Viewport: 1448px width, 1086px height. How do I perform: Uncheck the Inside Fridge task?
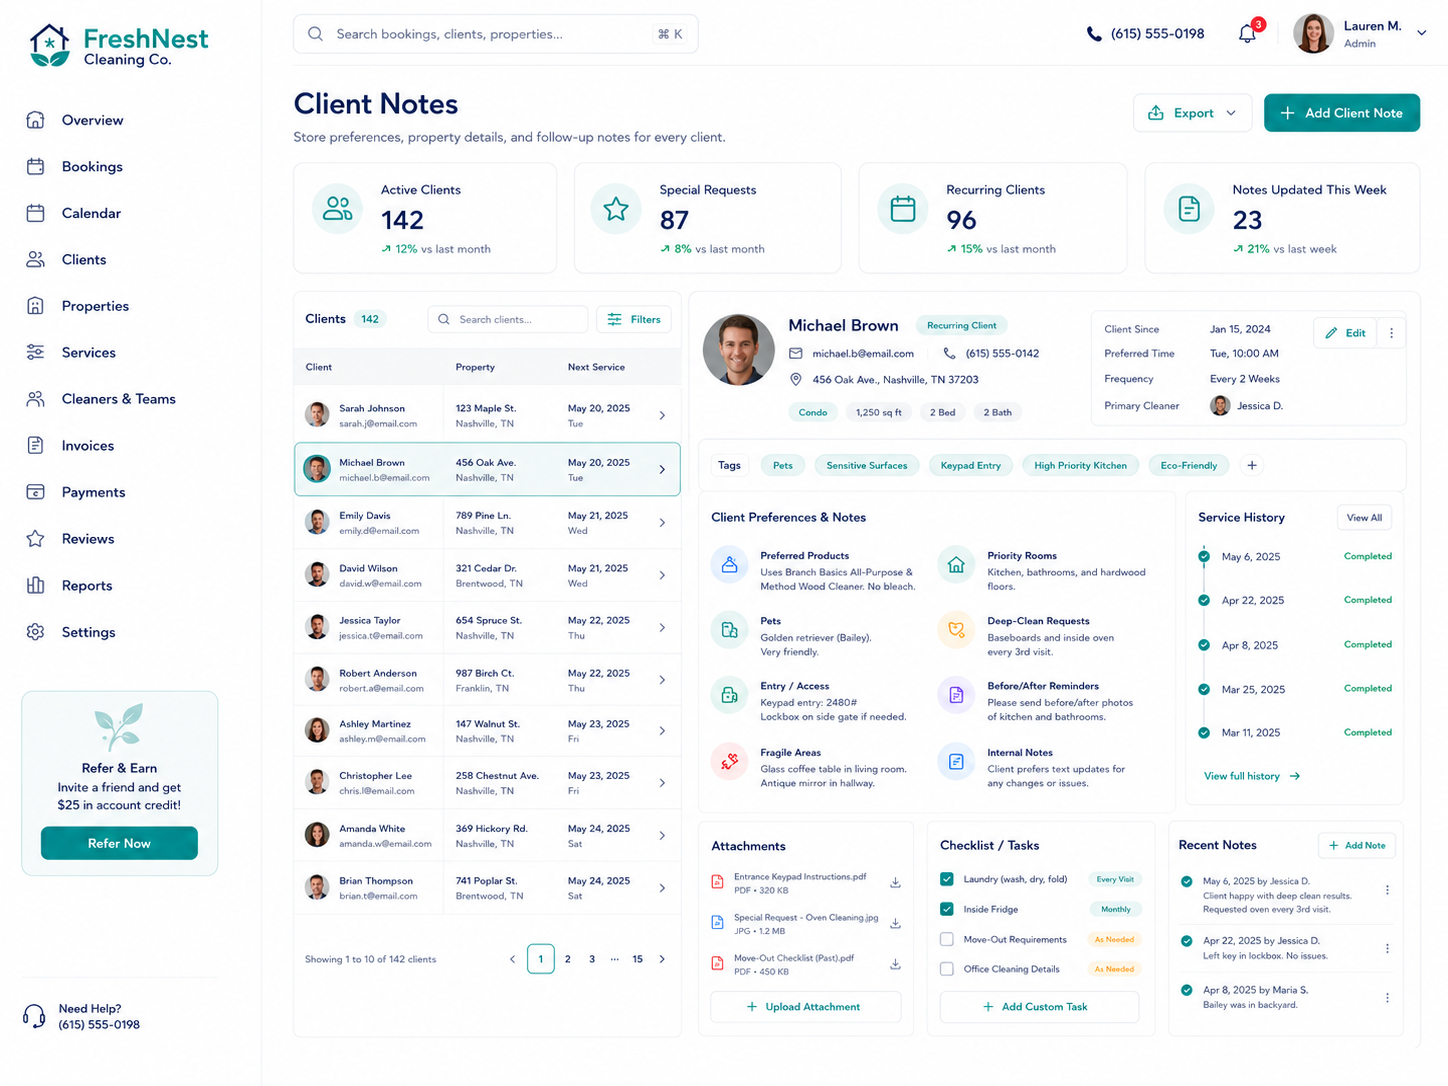pos(946,909)
